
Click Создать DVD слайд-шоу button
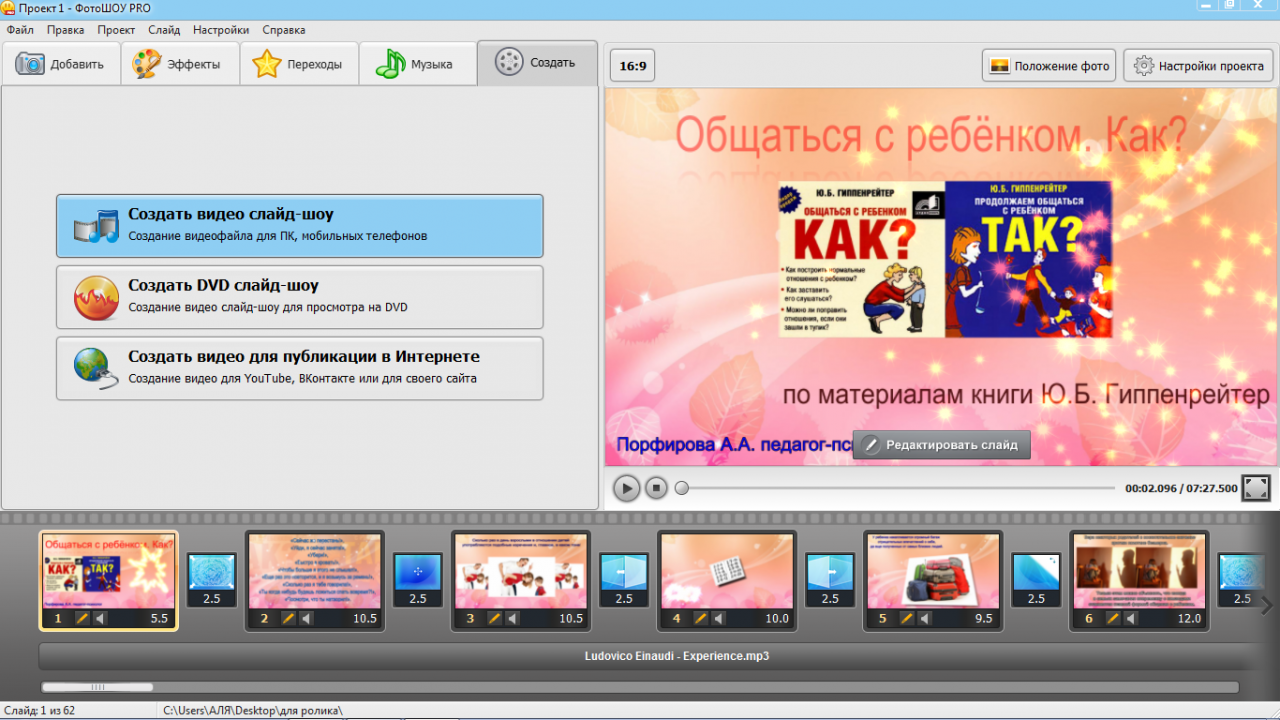pos(300,297)
